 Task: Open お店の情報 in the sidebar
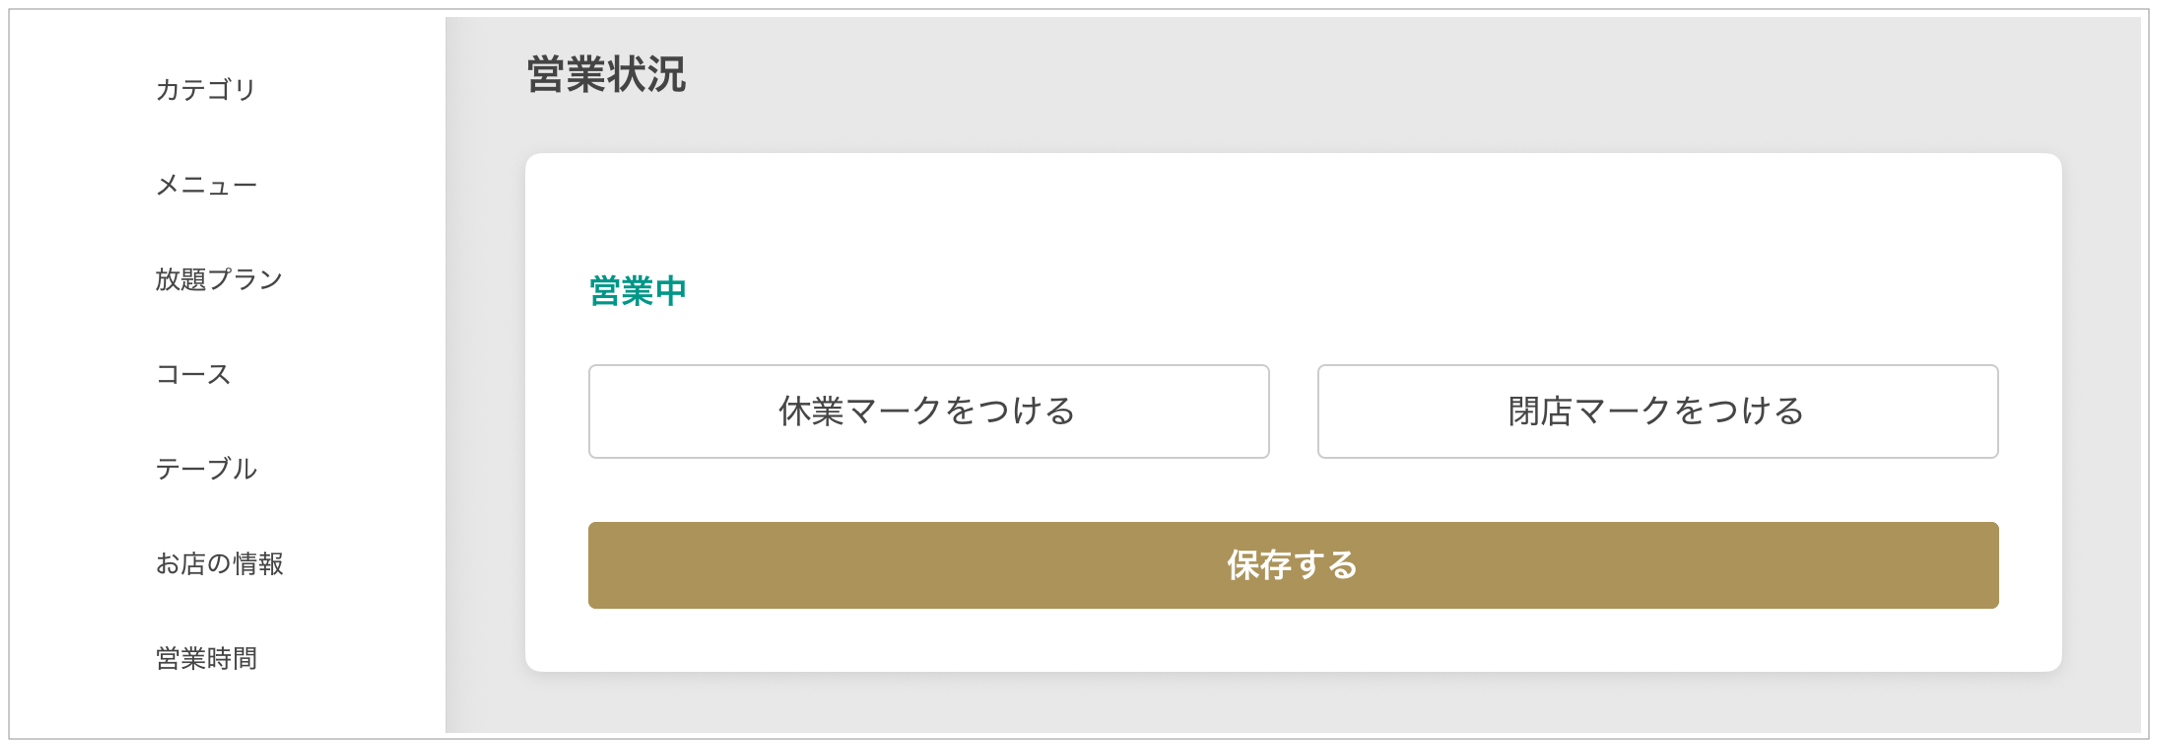point(219,564)
